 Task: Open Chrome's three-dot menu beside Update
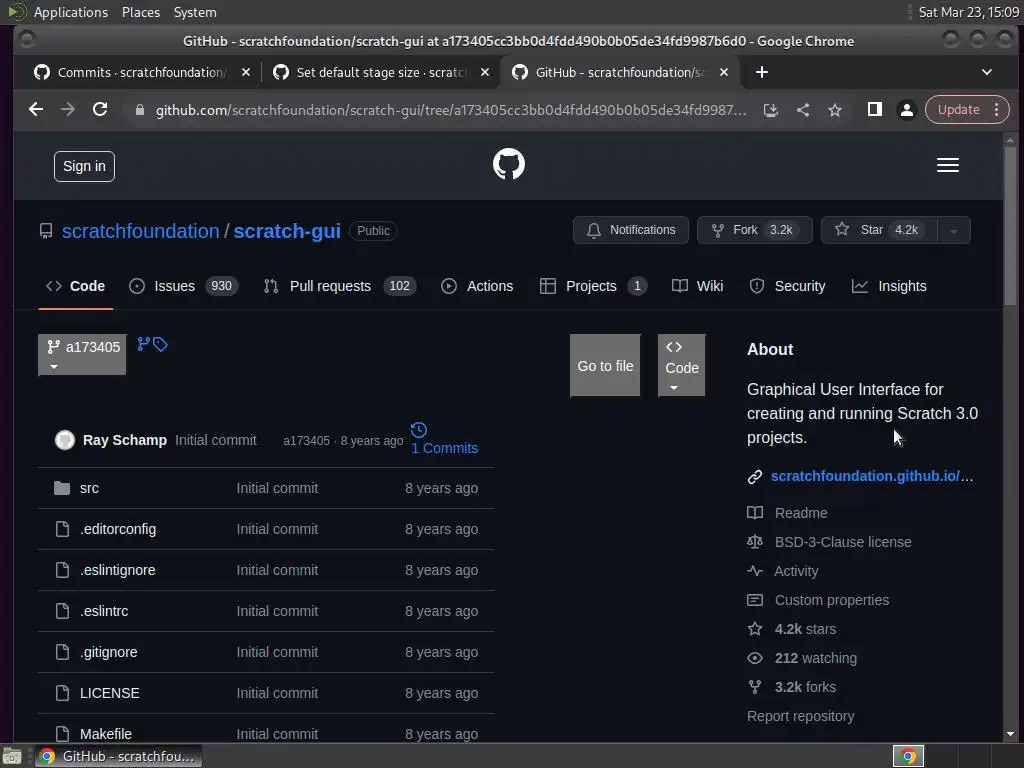coord(997,110)
